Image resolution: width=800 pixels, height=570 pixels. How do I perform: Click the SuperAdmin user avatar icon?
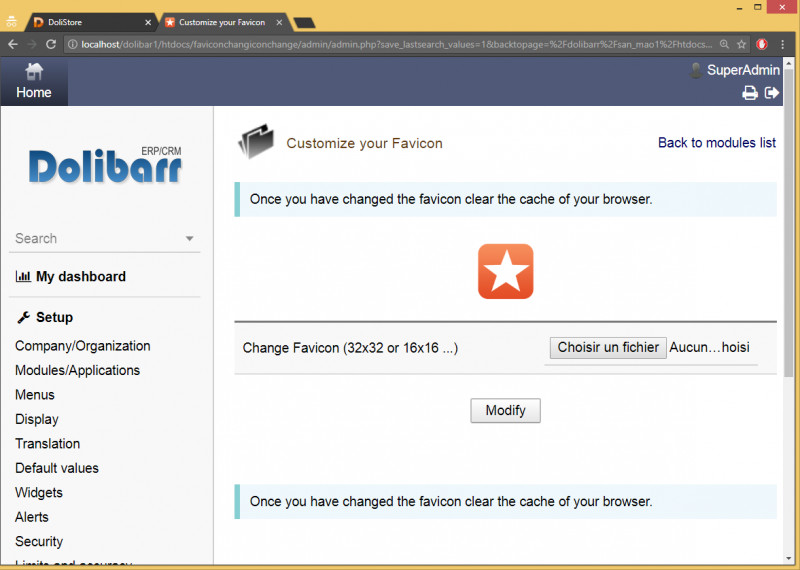point(695,70)
